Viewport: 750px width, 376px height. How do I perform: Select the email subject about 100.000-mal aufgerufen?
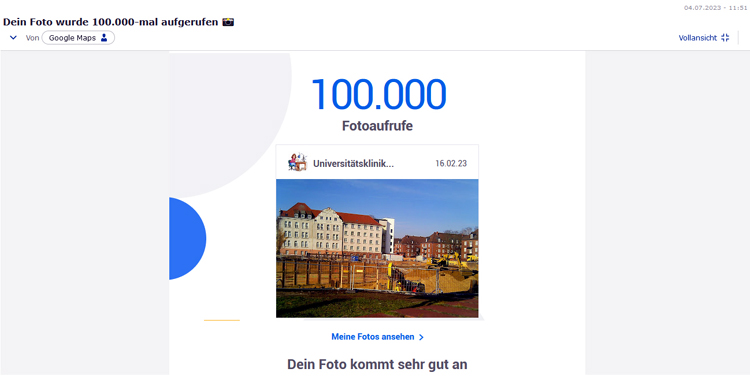(x=110, y=22)
